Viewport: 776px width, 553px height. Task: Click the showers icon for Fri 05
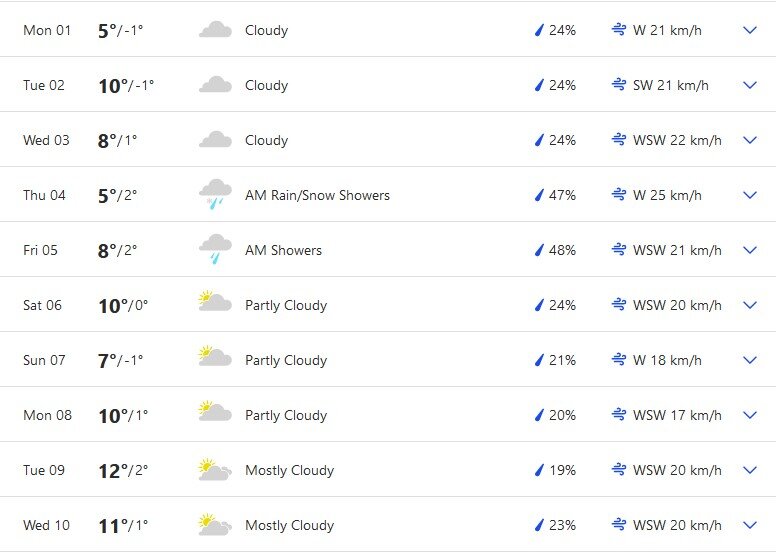coord(215,250)
